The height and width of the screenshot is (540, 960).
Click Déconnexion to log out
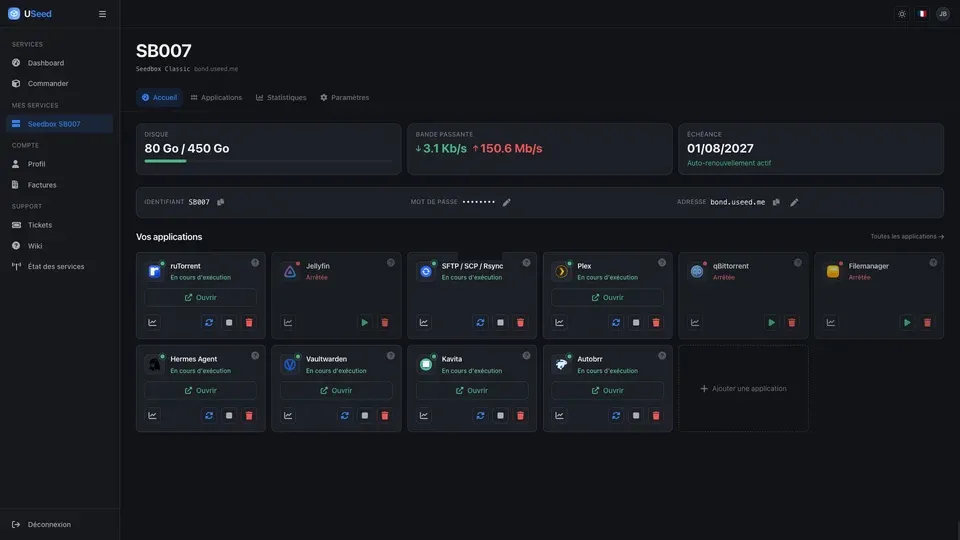click(x=59, y=524)
